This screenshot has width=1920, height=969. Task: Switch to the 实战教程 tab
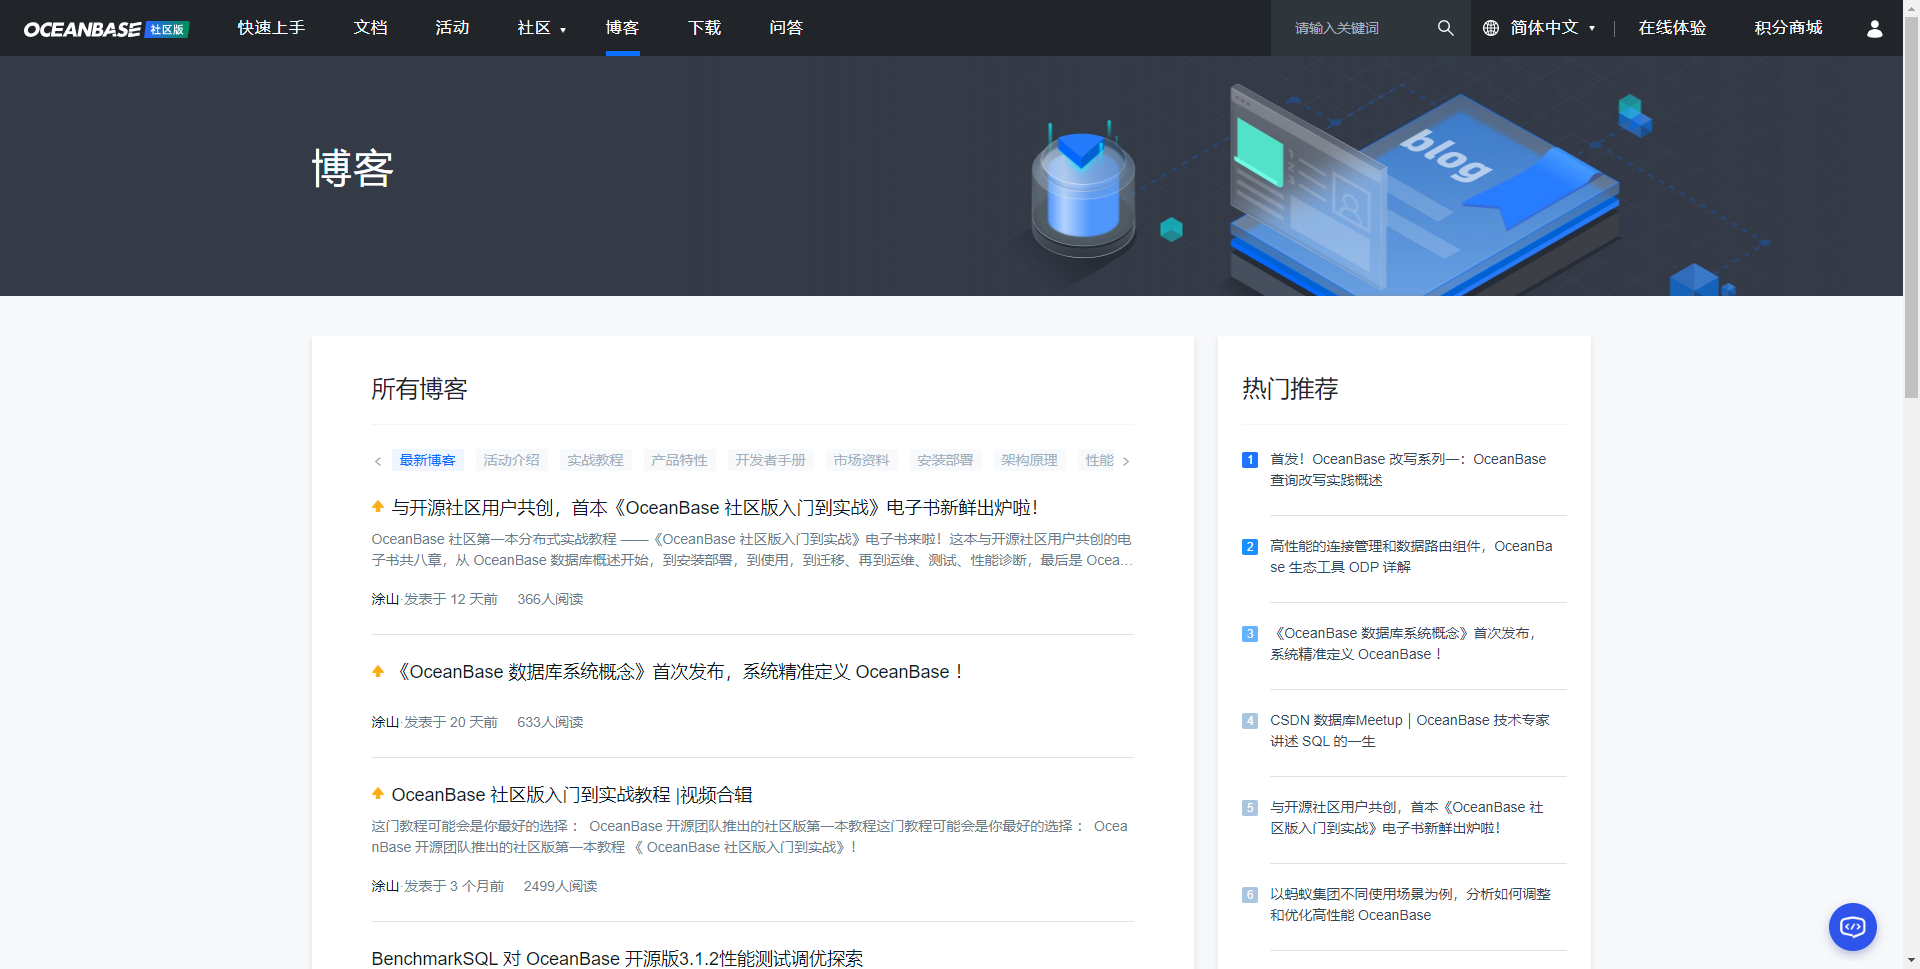(595, 460)
